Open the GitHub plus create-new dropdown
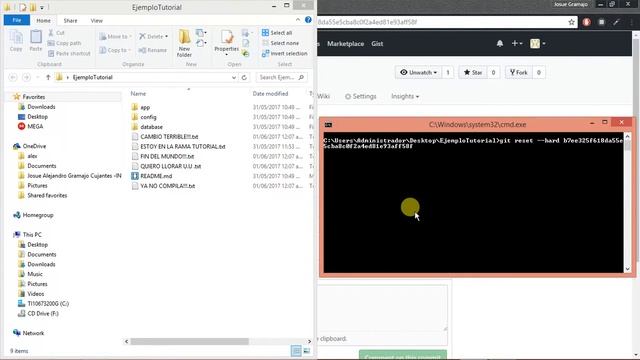640x360 pixels. (x=517, y=43)
